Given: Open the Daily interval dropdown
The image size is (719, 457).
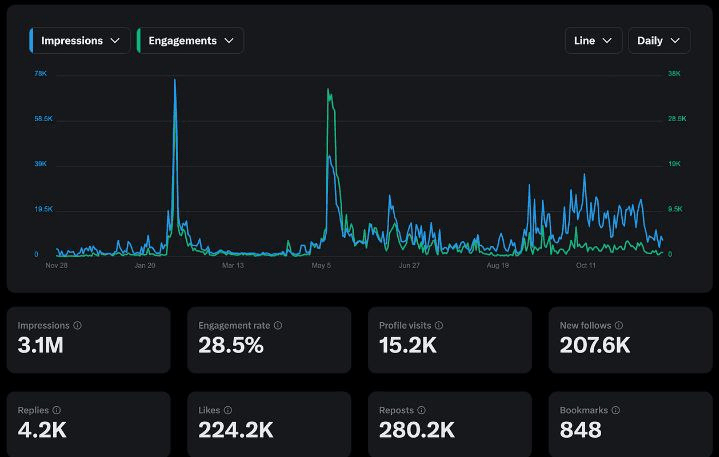Looking at the screenshot, I should point(659,40).
